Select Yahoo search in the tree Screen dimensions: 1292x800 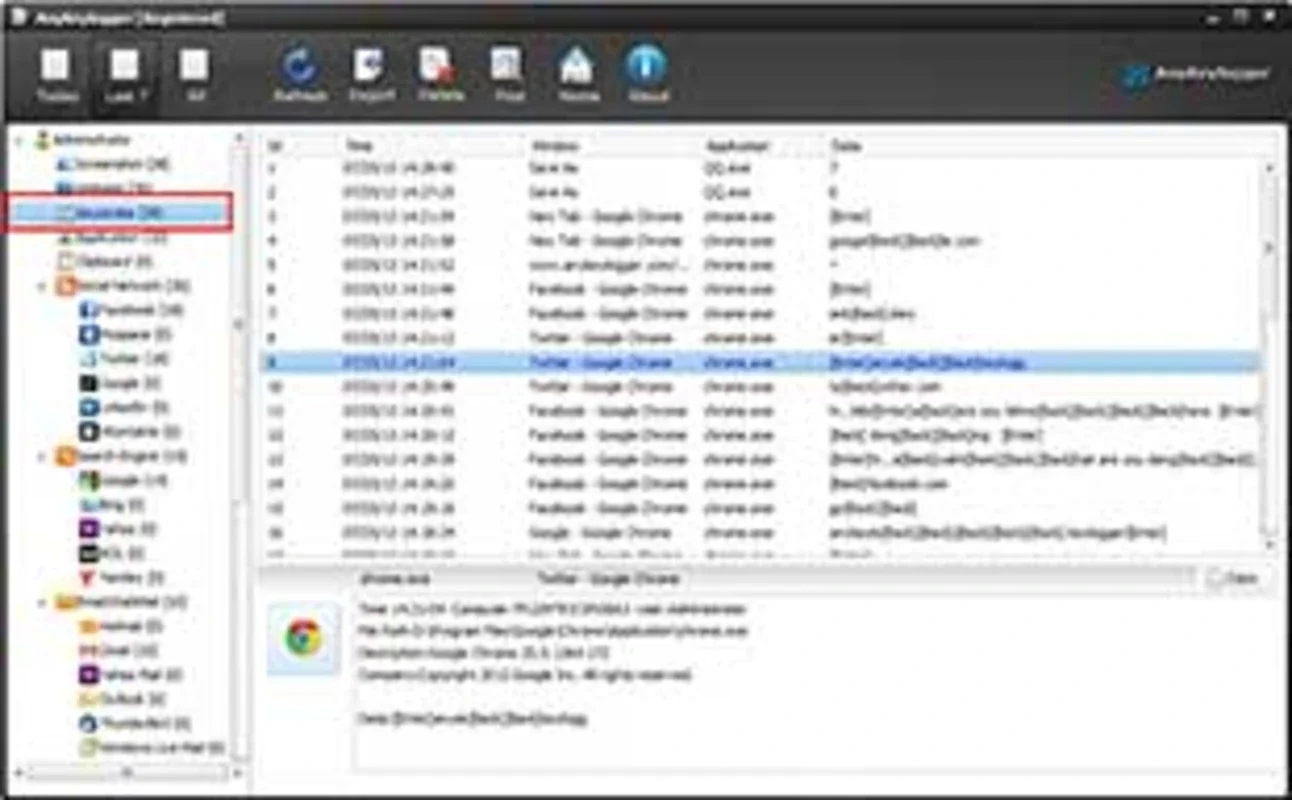tap(119, 529)
